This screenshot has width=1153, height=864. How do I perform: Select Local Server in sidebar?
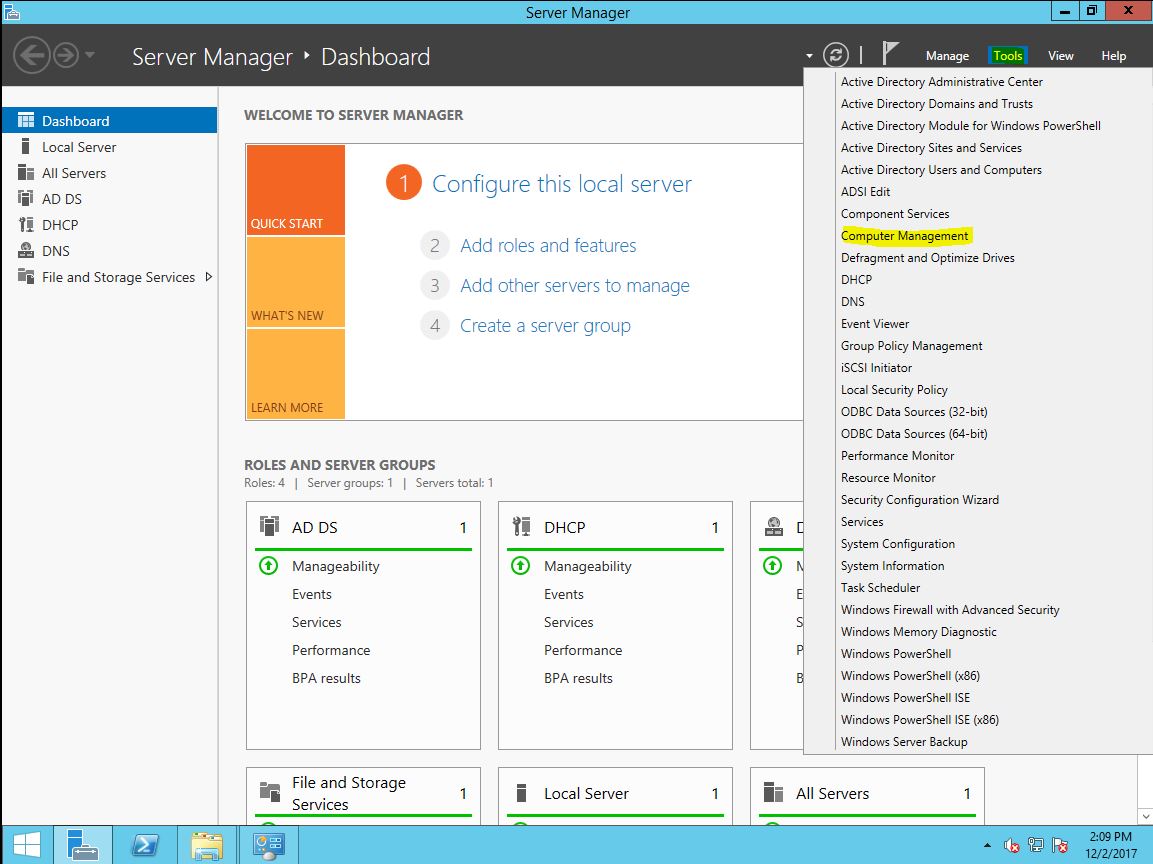(79, 147)
